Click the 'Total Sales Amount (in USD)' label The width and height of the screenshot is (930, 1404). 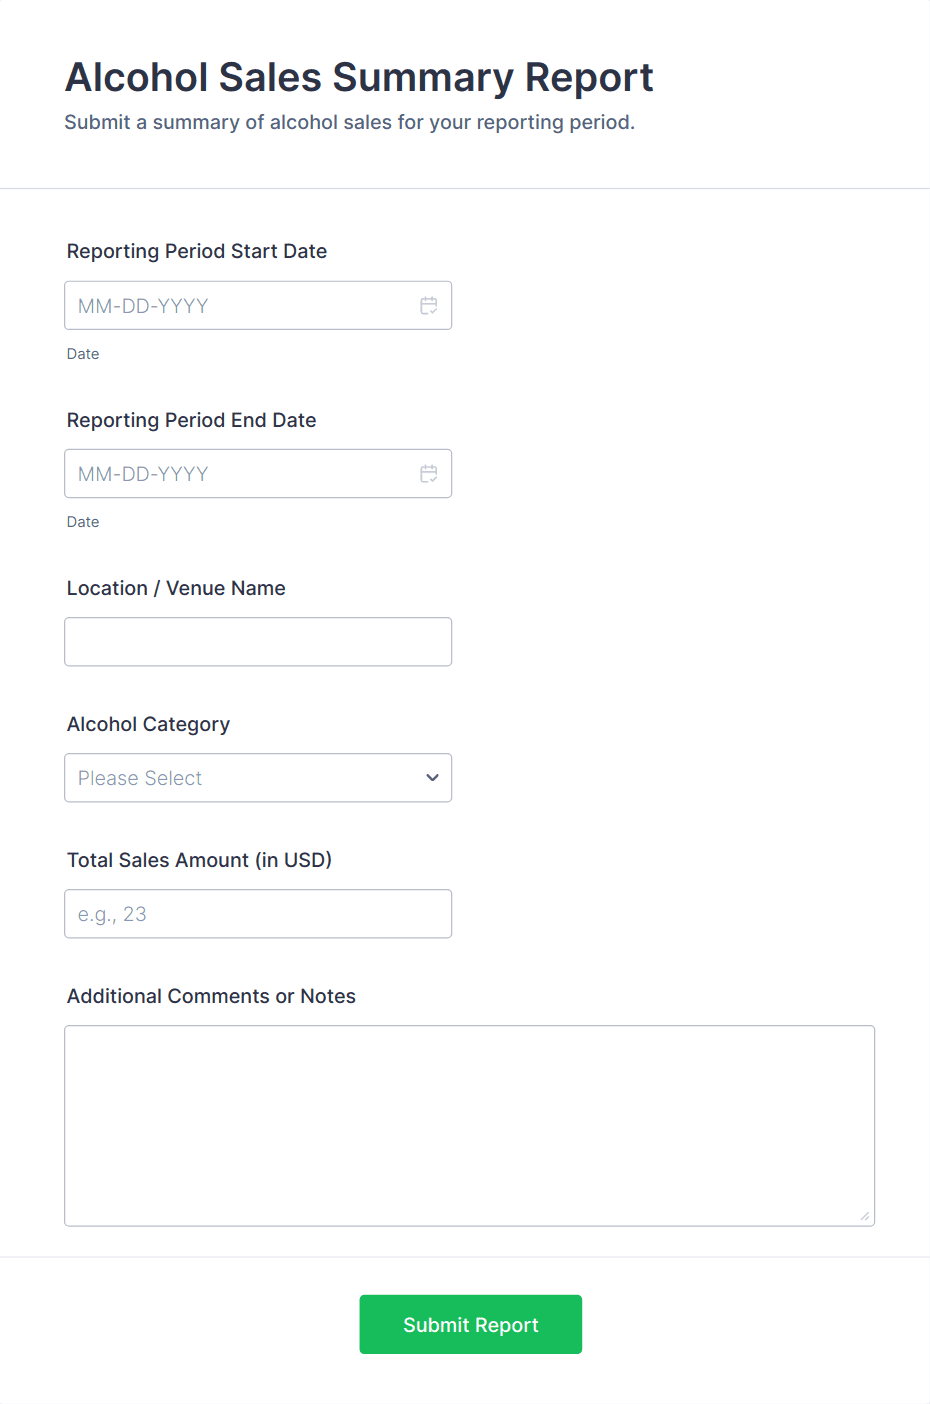click(x=199, y=860)
